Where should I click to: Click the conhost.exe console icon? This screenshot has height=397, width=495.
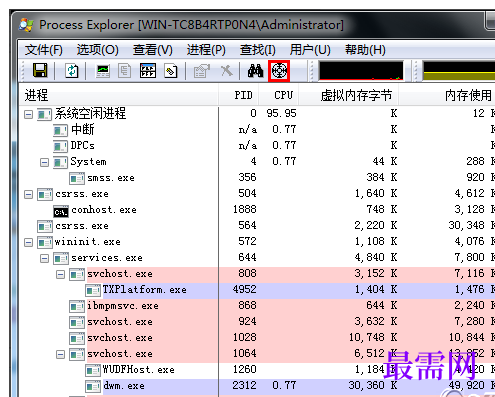[61, 211]
